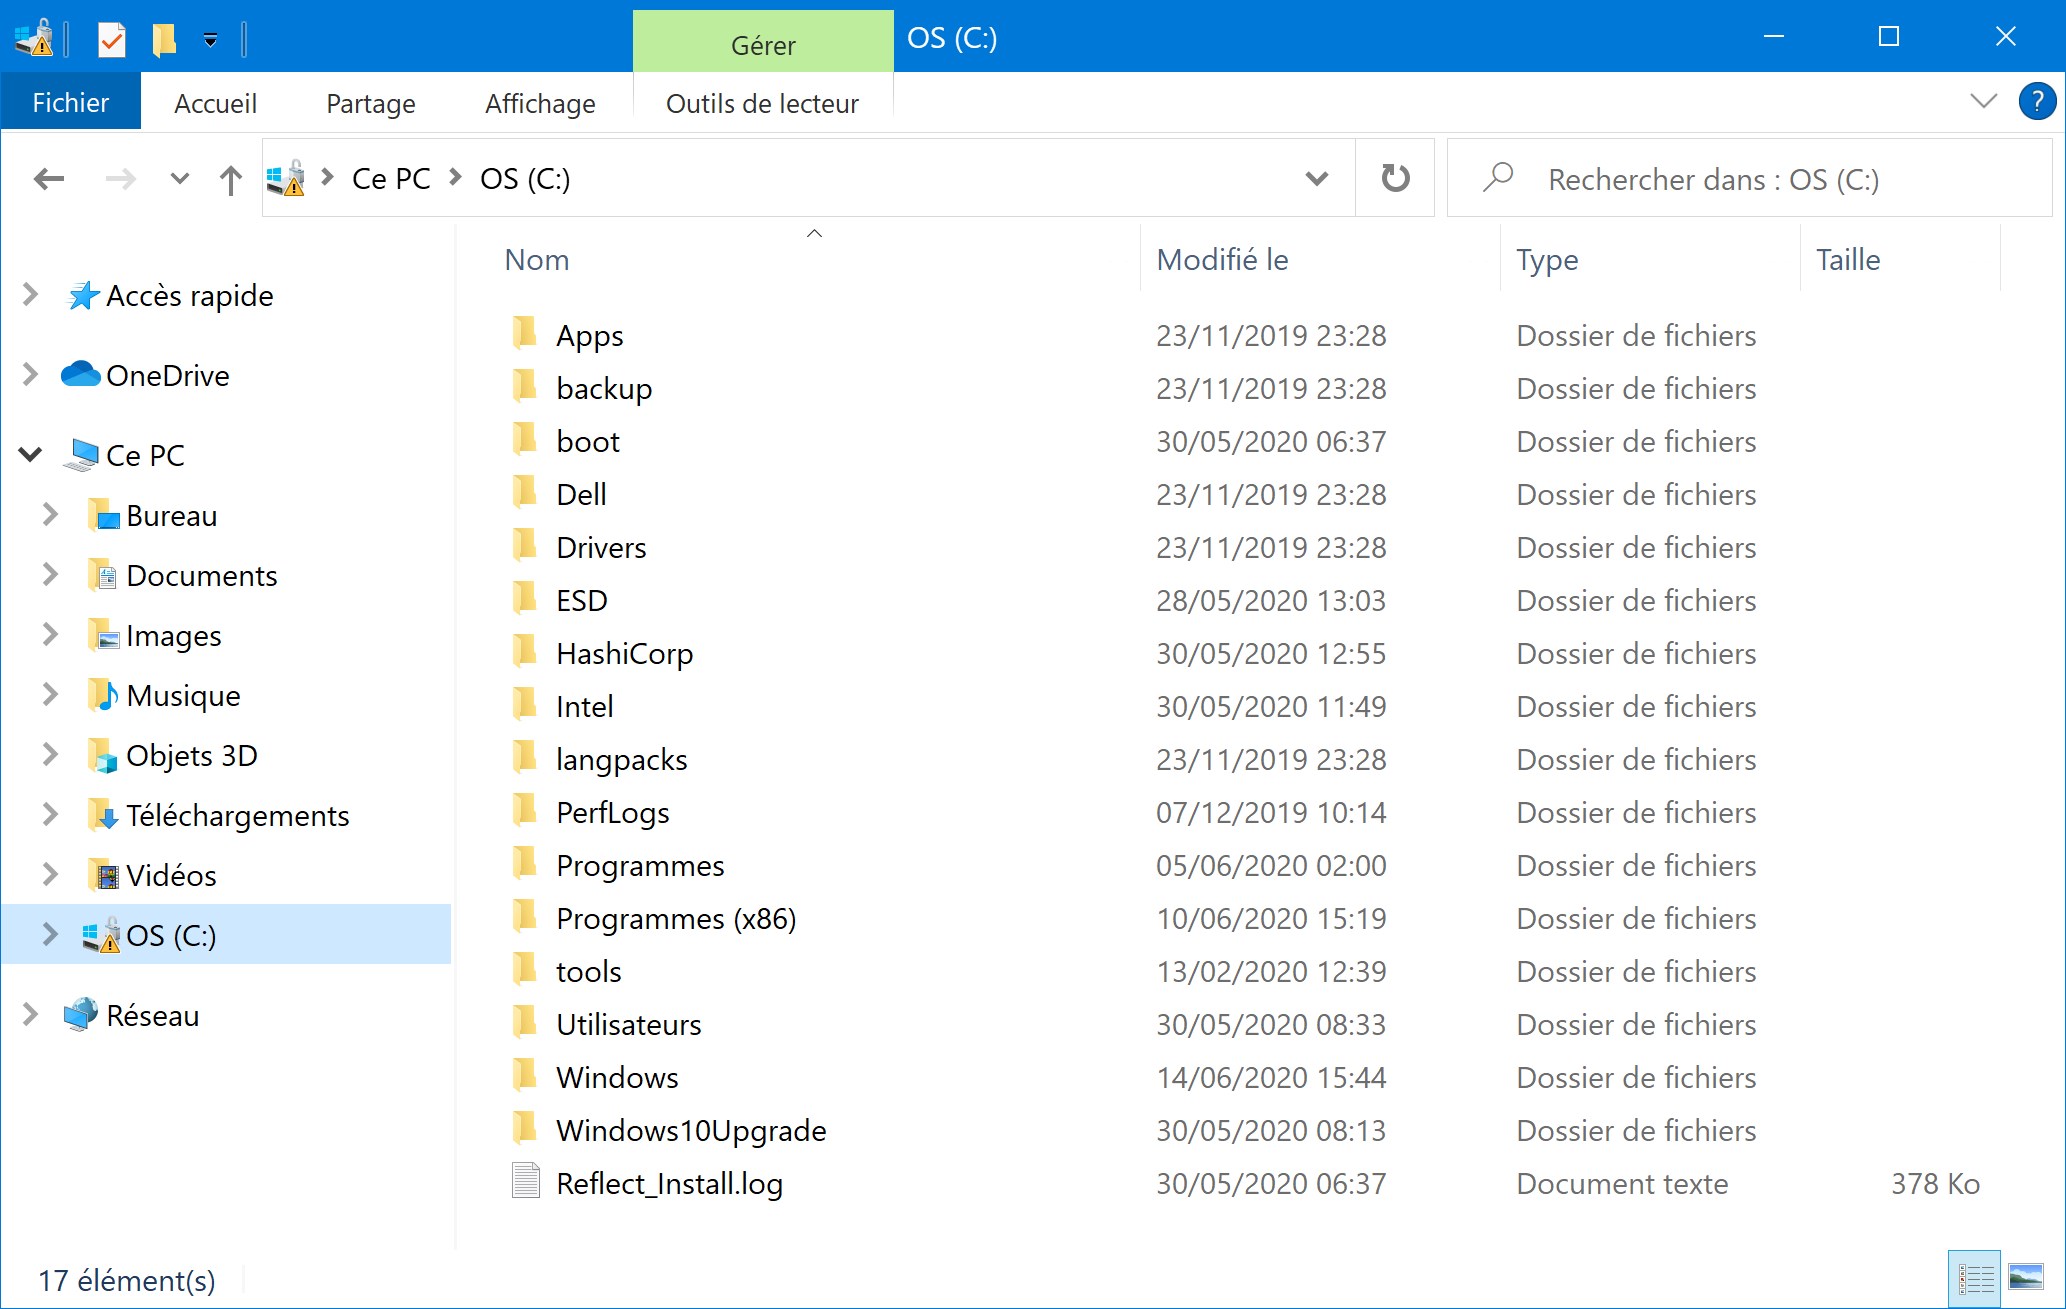Click the OS (C:) breadcrumb in address bar

[x=525, y=179]
